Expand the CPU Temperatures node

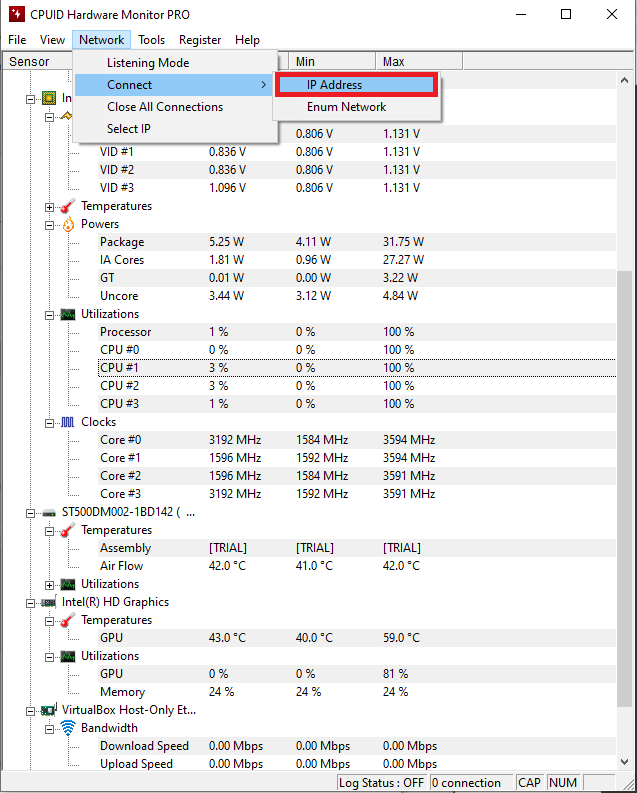point(50,207)
